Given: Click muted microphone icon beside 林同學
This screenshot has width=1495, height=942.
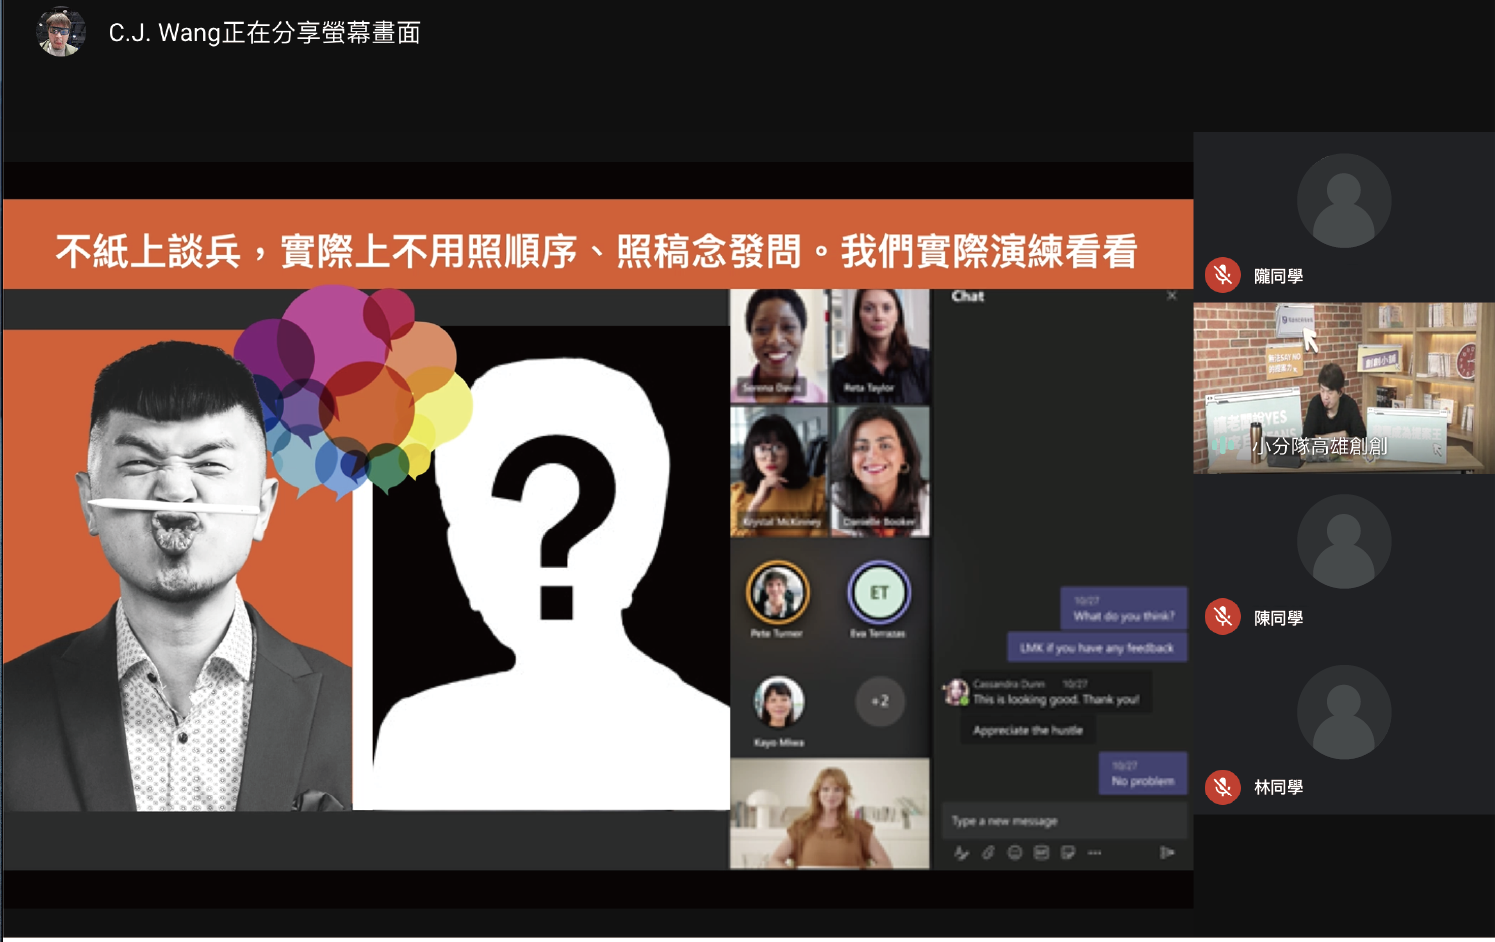Looking at the screenshot, I should click(x=1222, y=787).
